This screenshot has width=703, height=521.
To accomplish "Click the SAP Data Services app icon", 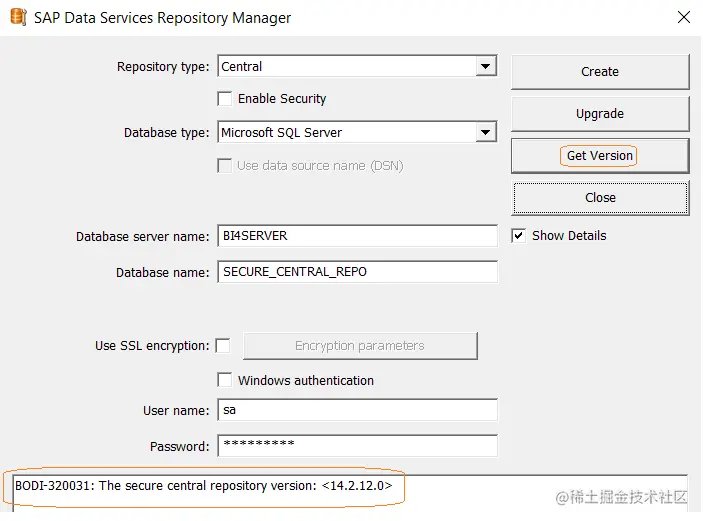I will [x=18, y=17].
